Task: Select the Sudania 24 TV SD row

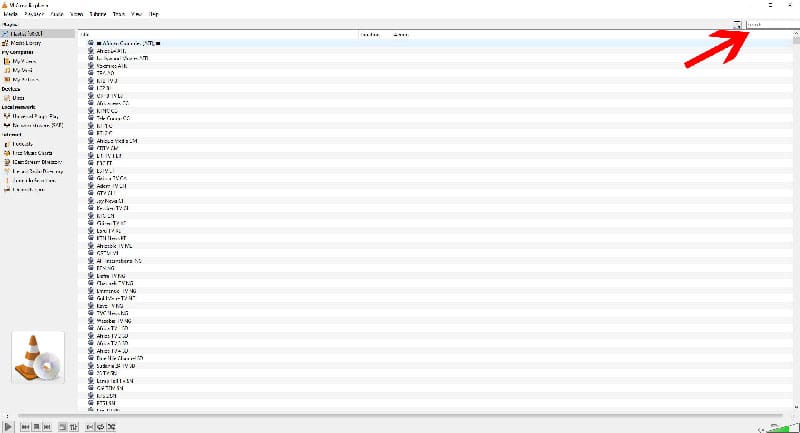Action: [x=435, y=366]
